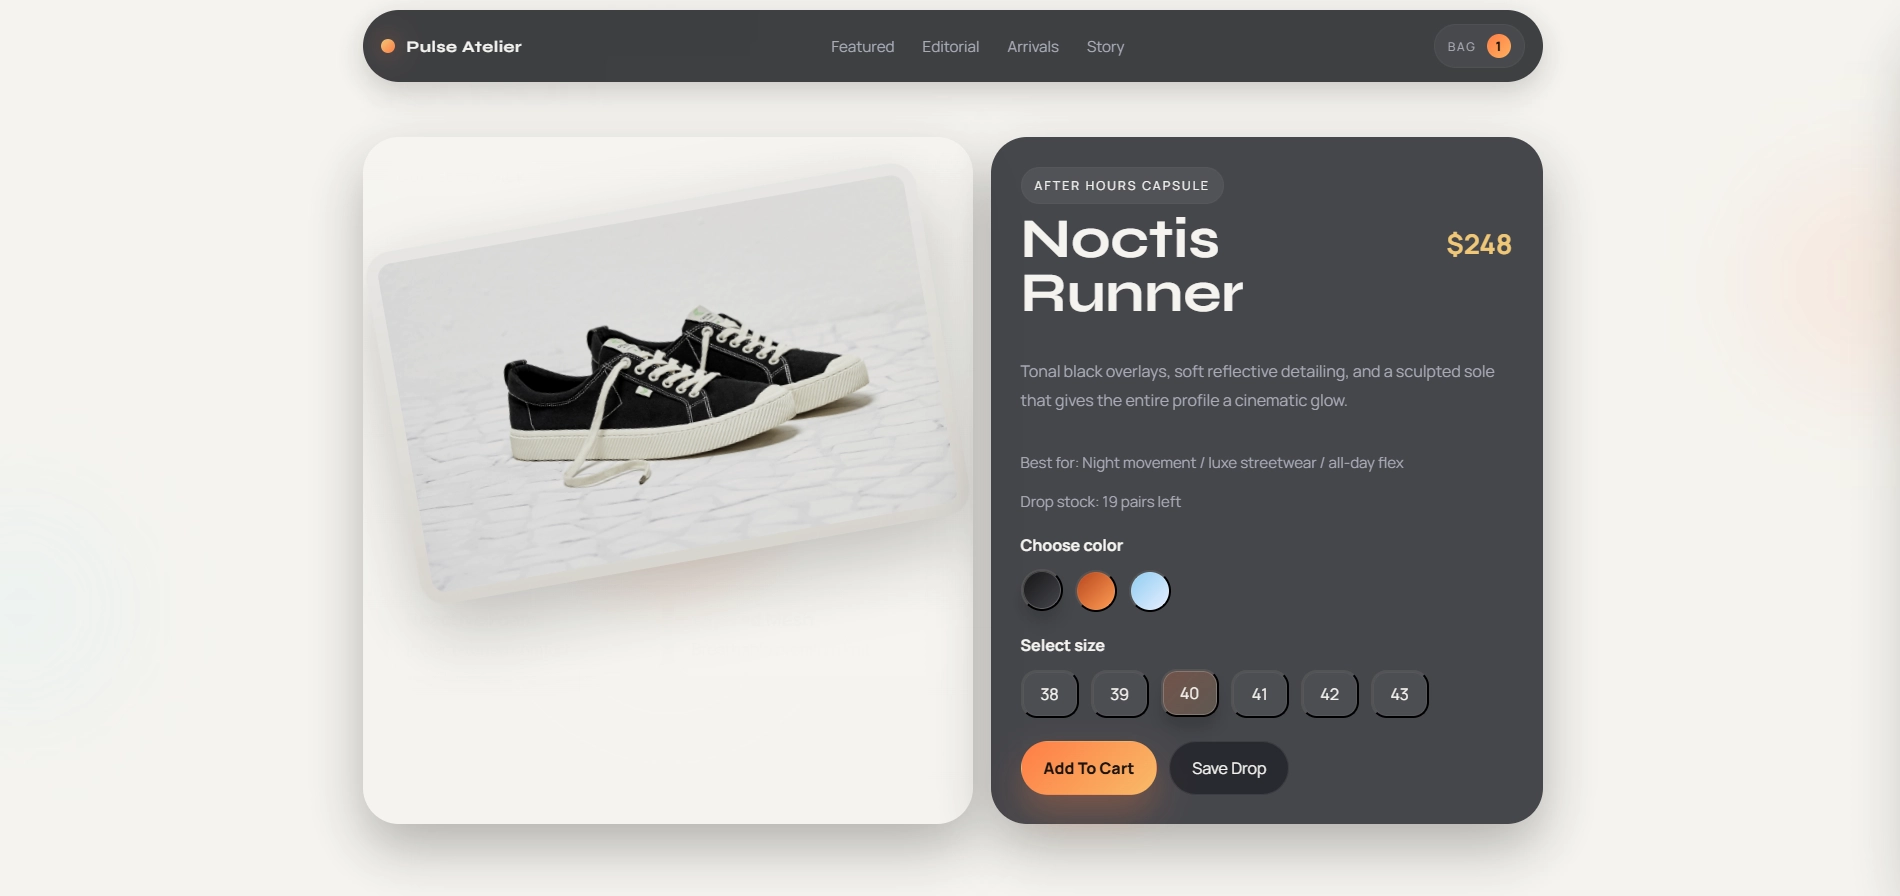Open the Bag with 1 item
The height and width of the screenshot is (896, 1900).
[1478, 46]
